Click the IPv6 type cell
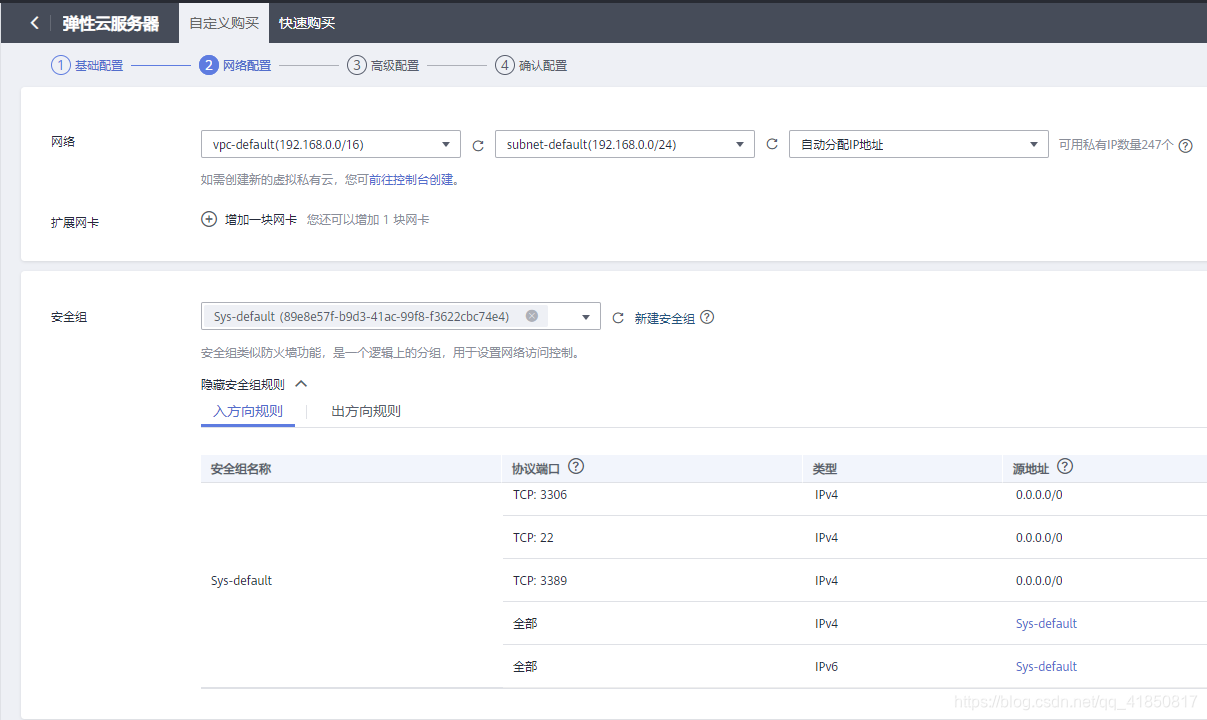1207x720 pixels. 826,666
